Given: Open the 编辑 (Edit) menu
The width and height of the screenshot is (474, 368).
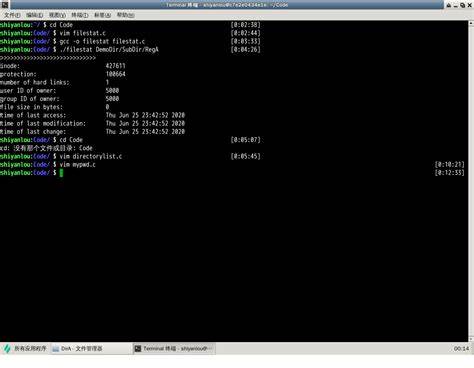Looking at the screenshot, I should click(35, 15).
